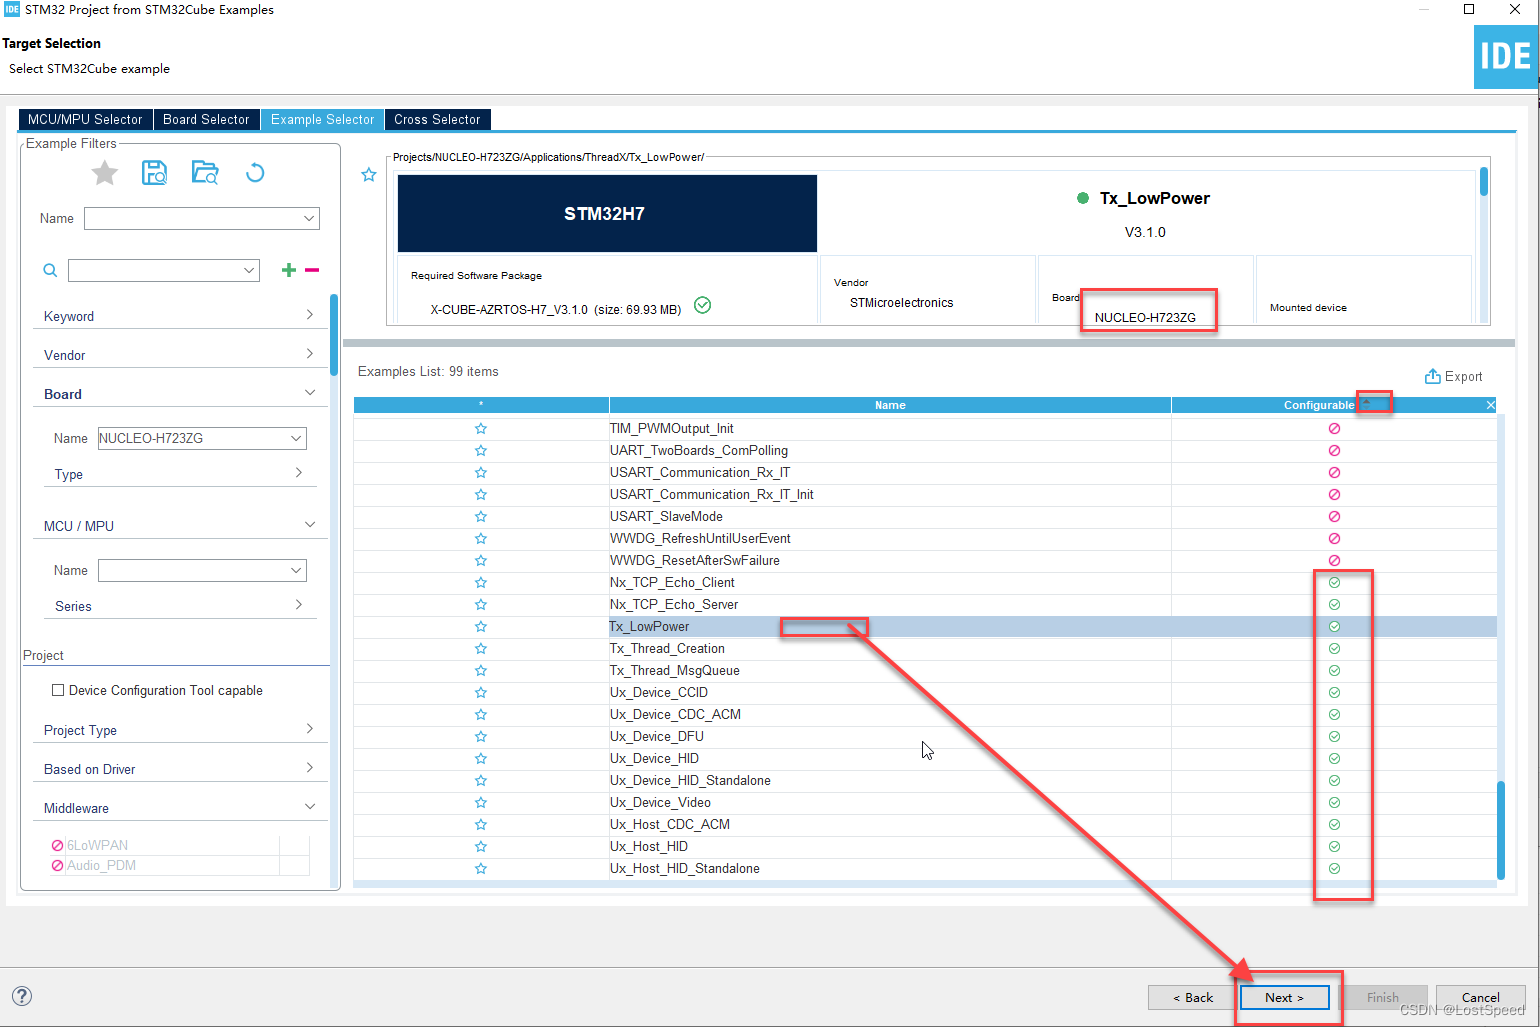Click the favorites star filter icon
Image resolution: width=1540 pixels, height=1027 pixels.
point(105,173)
